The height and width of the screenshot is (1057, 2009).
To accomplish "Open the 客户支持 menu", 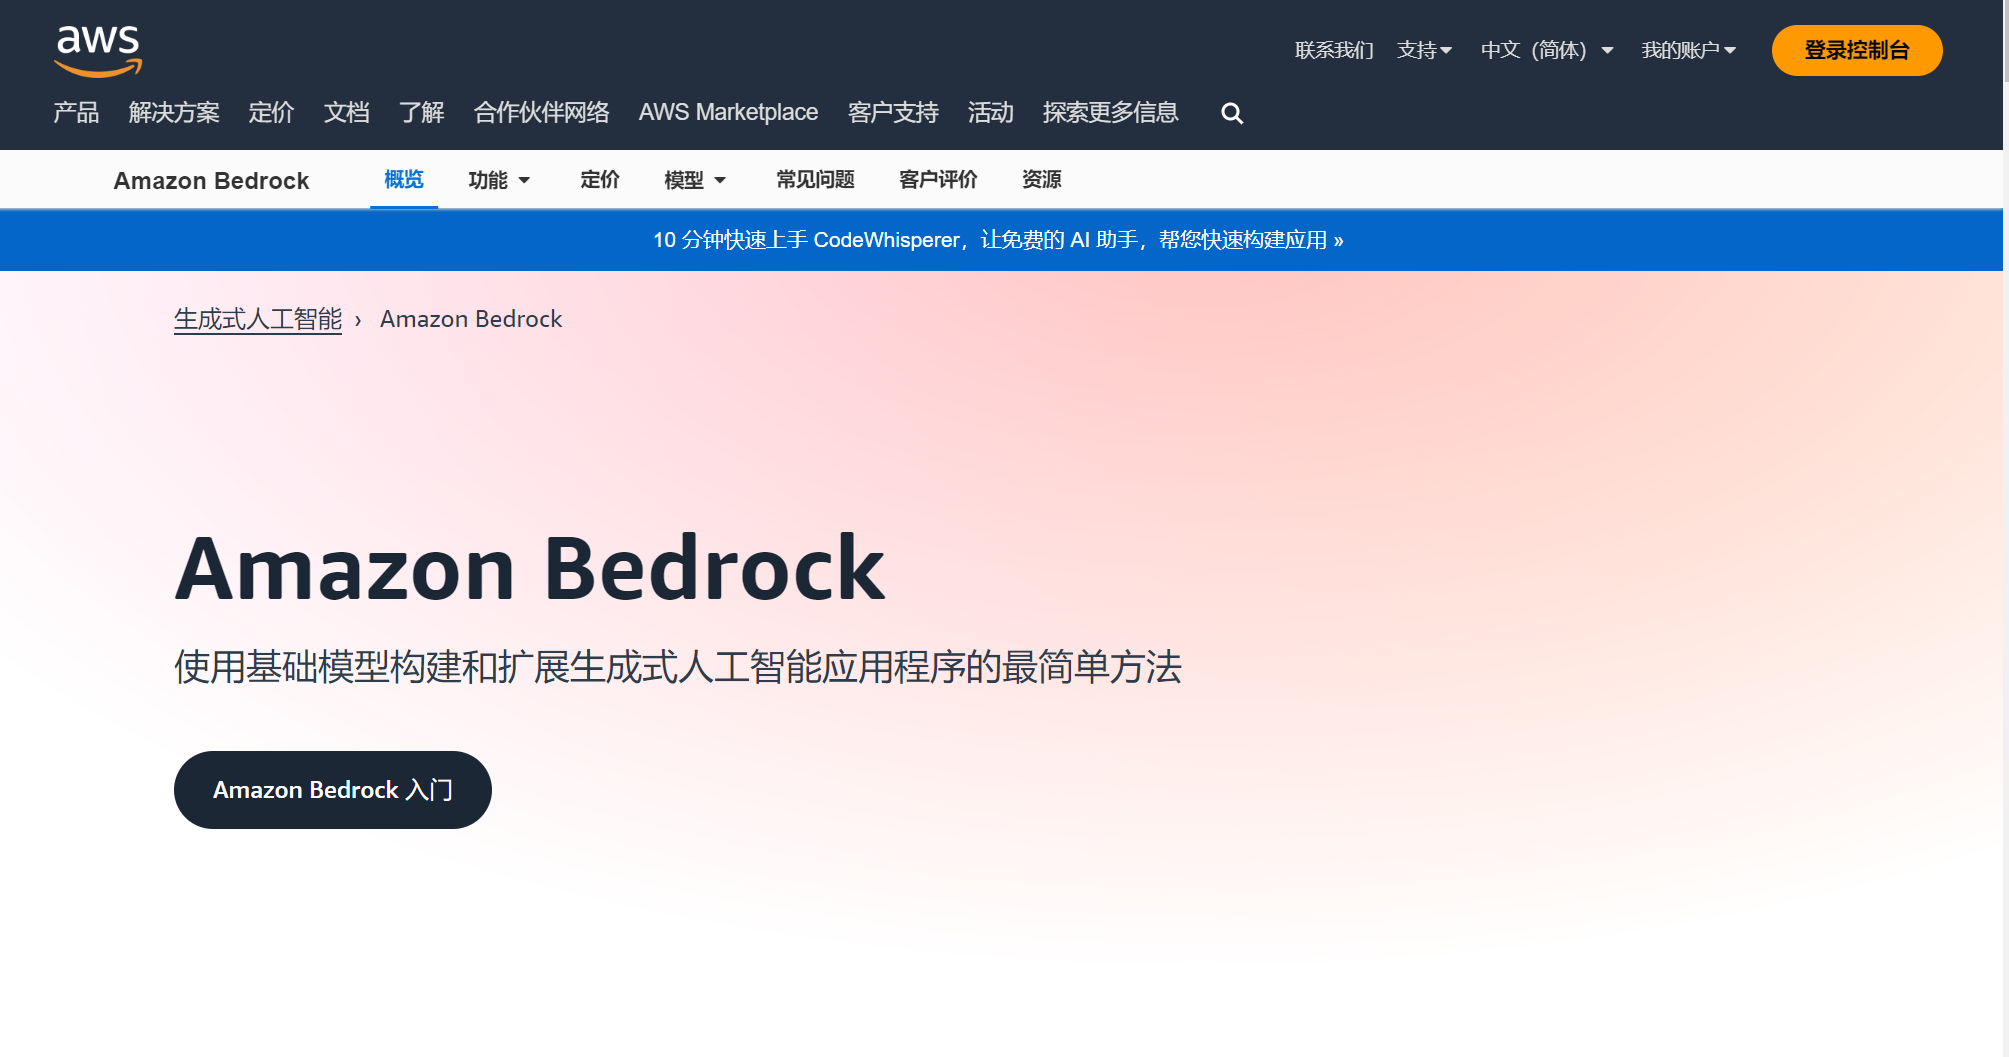I will (893, 112).
